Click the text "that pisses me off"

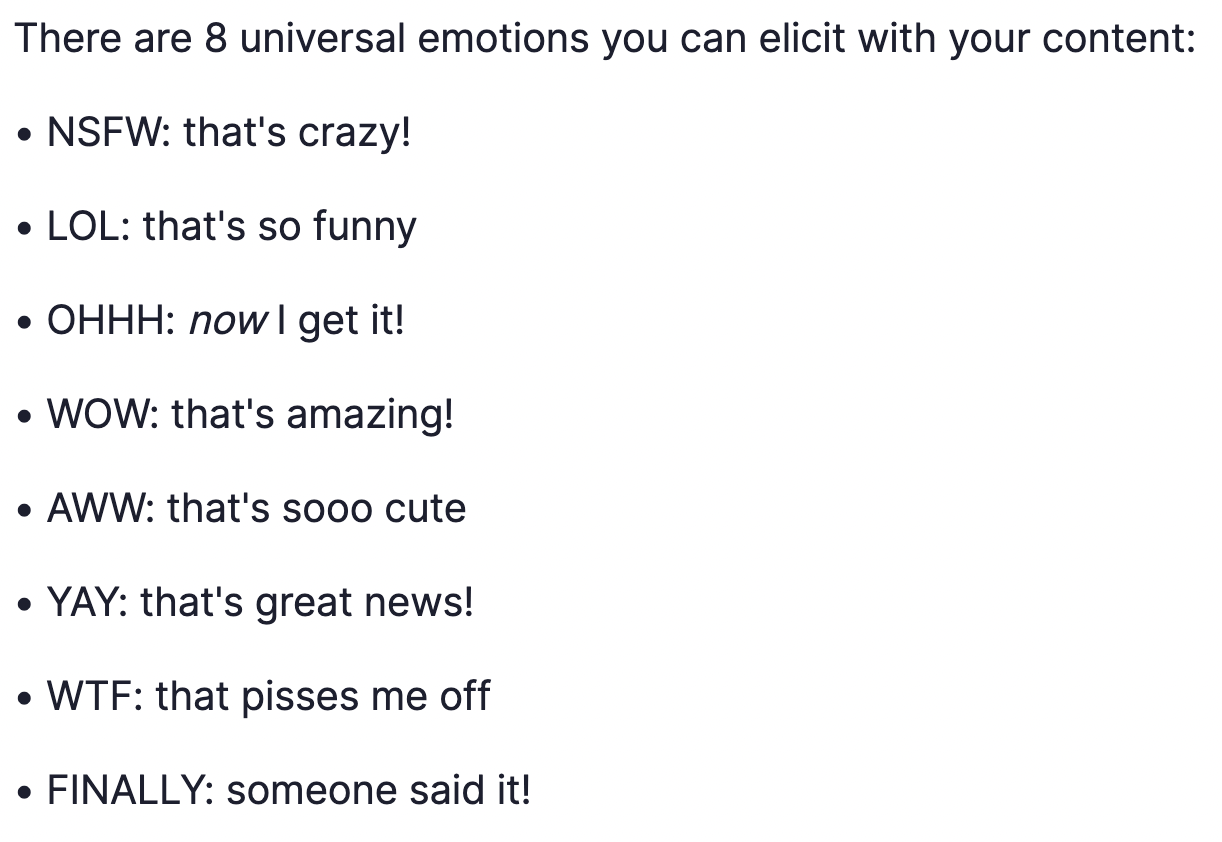[x=323, y=698]
